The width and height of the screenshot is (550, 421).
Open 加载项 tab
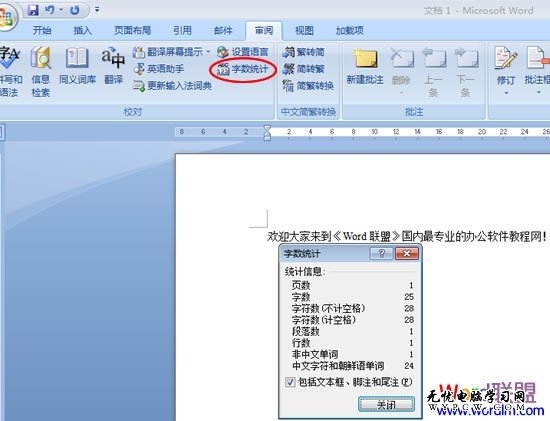[350, 31]
